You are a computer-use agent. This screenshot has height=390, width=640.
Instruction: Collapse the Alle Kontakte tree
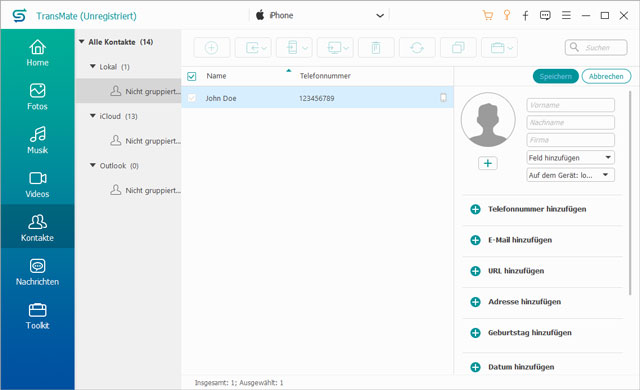tap(82, 42)
